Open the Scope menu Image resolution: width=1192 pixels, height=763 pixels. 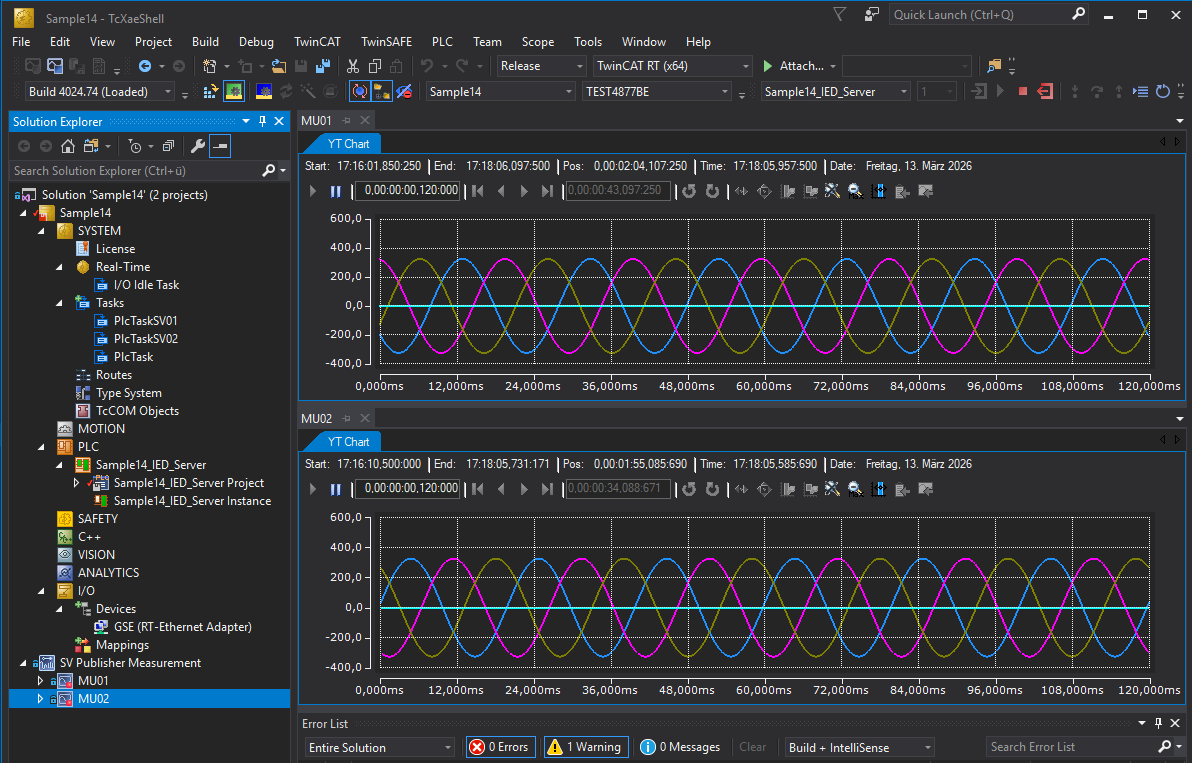(x=537, y=42)
